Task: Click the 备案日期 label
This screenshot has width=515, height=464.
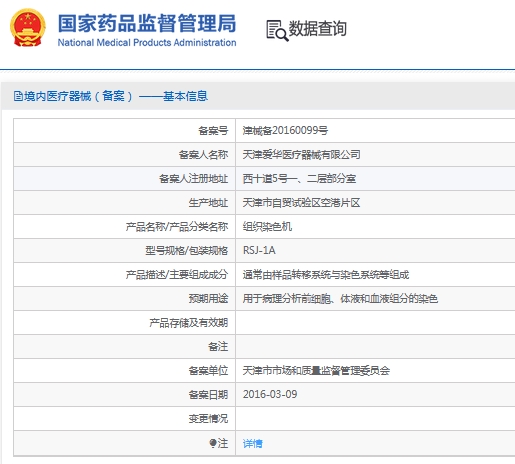Action: pyautogui.click(x=208, y=394)
